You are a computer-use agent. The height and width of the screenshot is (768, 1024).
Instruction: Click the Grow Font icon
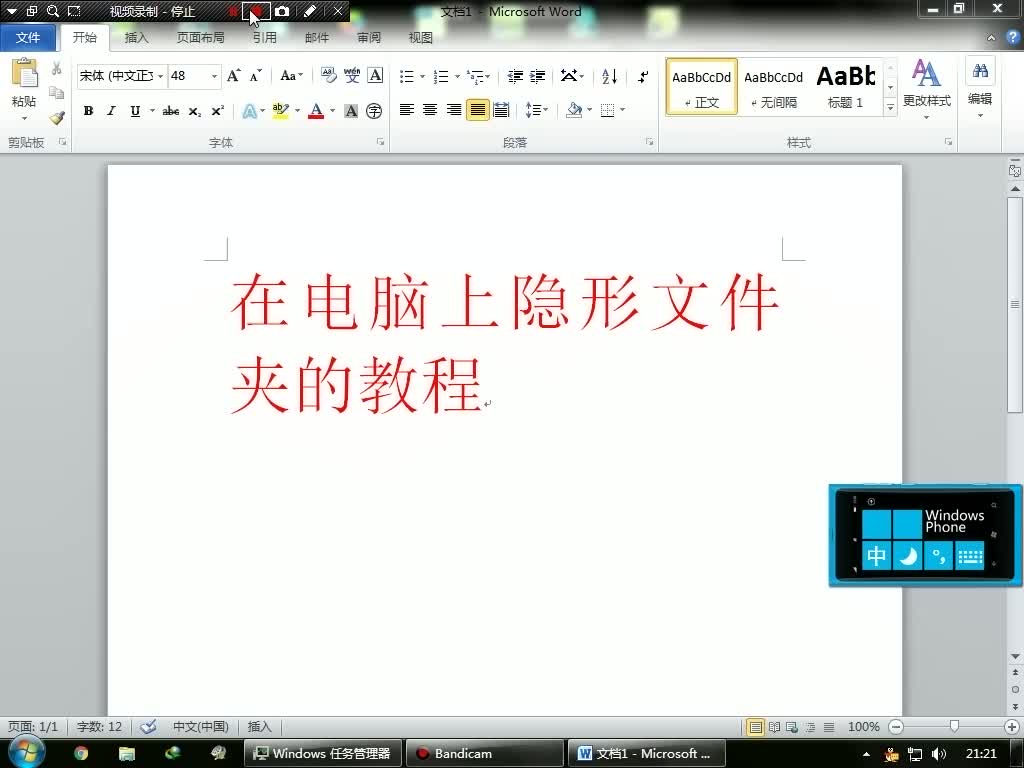(x=233, y=75)
